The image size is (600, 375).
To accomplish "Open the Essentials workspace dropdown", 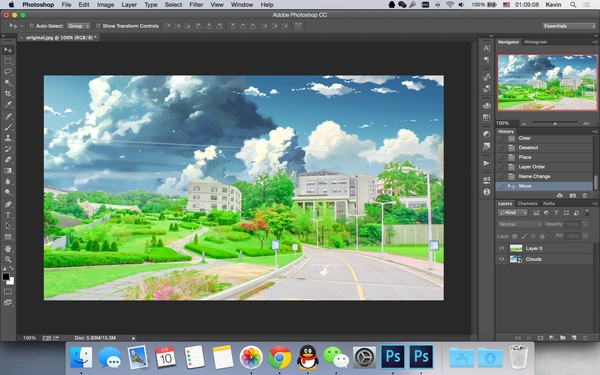I will click(x=569, y=26).
